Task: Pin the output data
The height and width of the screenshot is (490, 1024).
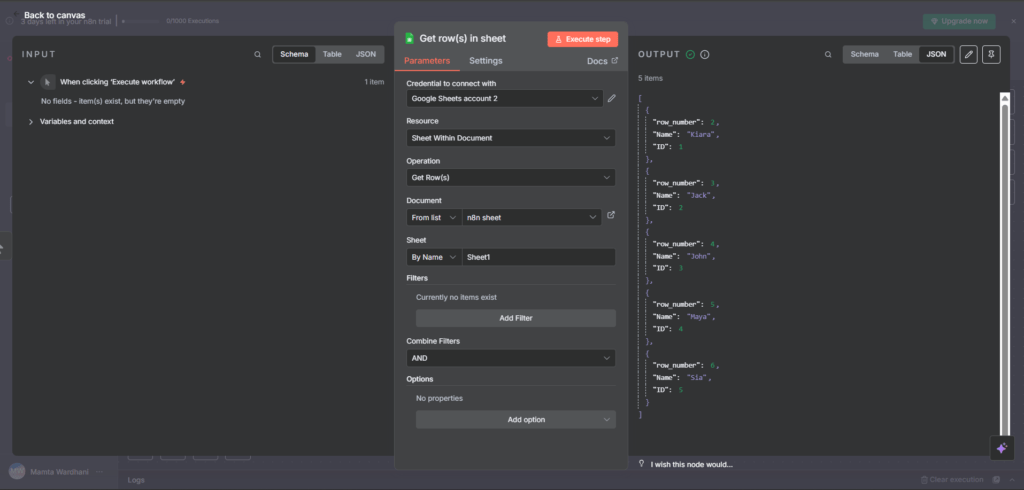Action: pos(991,54)
